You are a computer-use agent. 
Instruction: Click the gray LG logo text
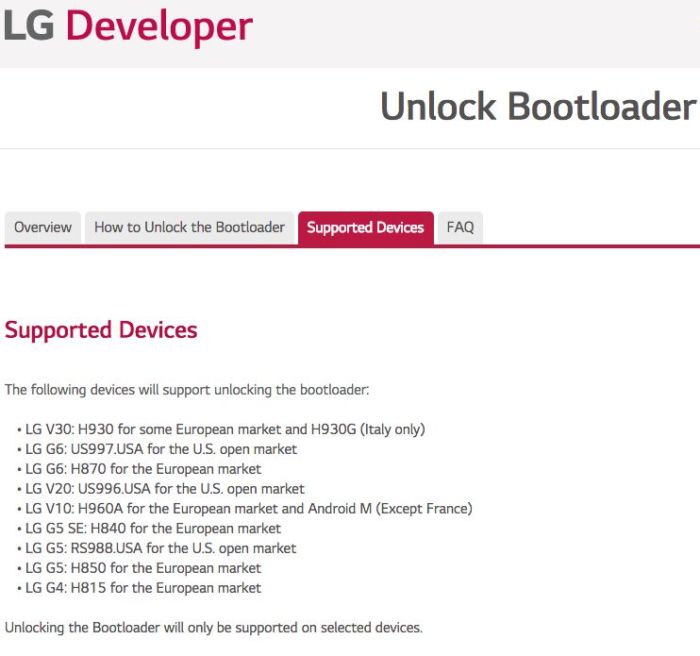(x=28, y=27)
